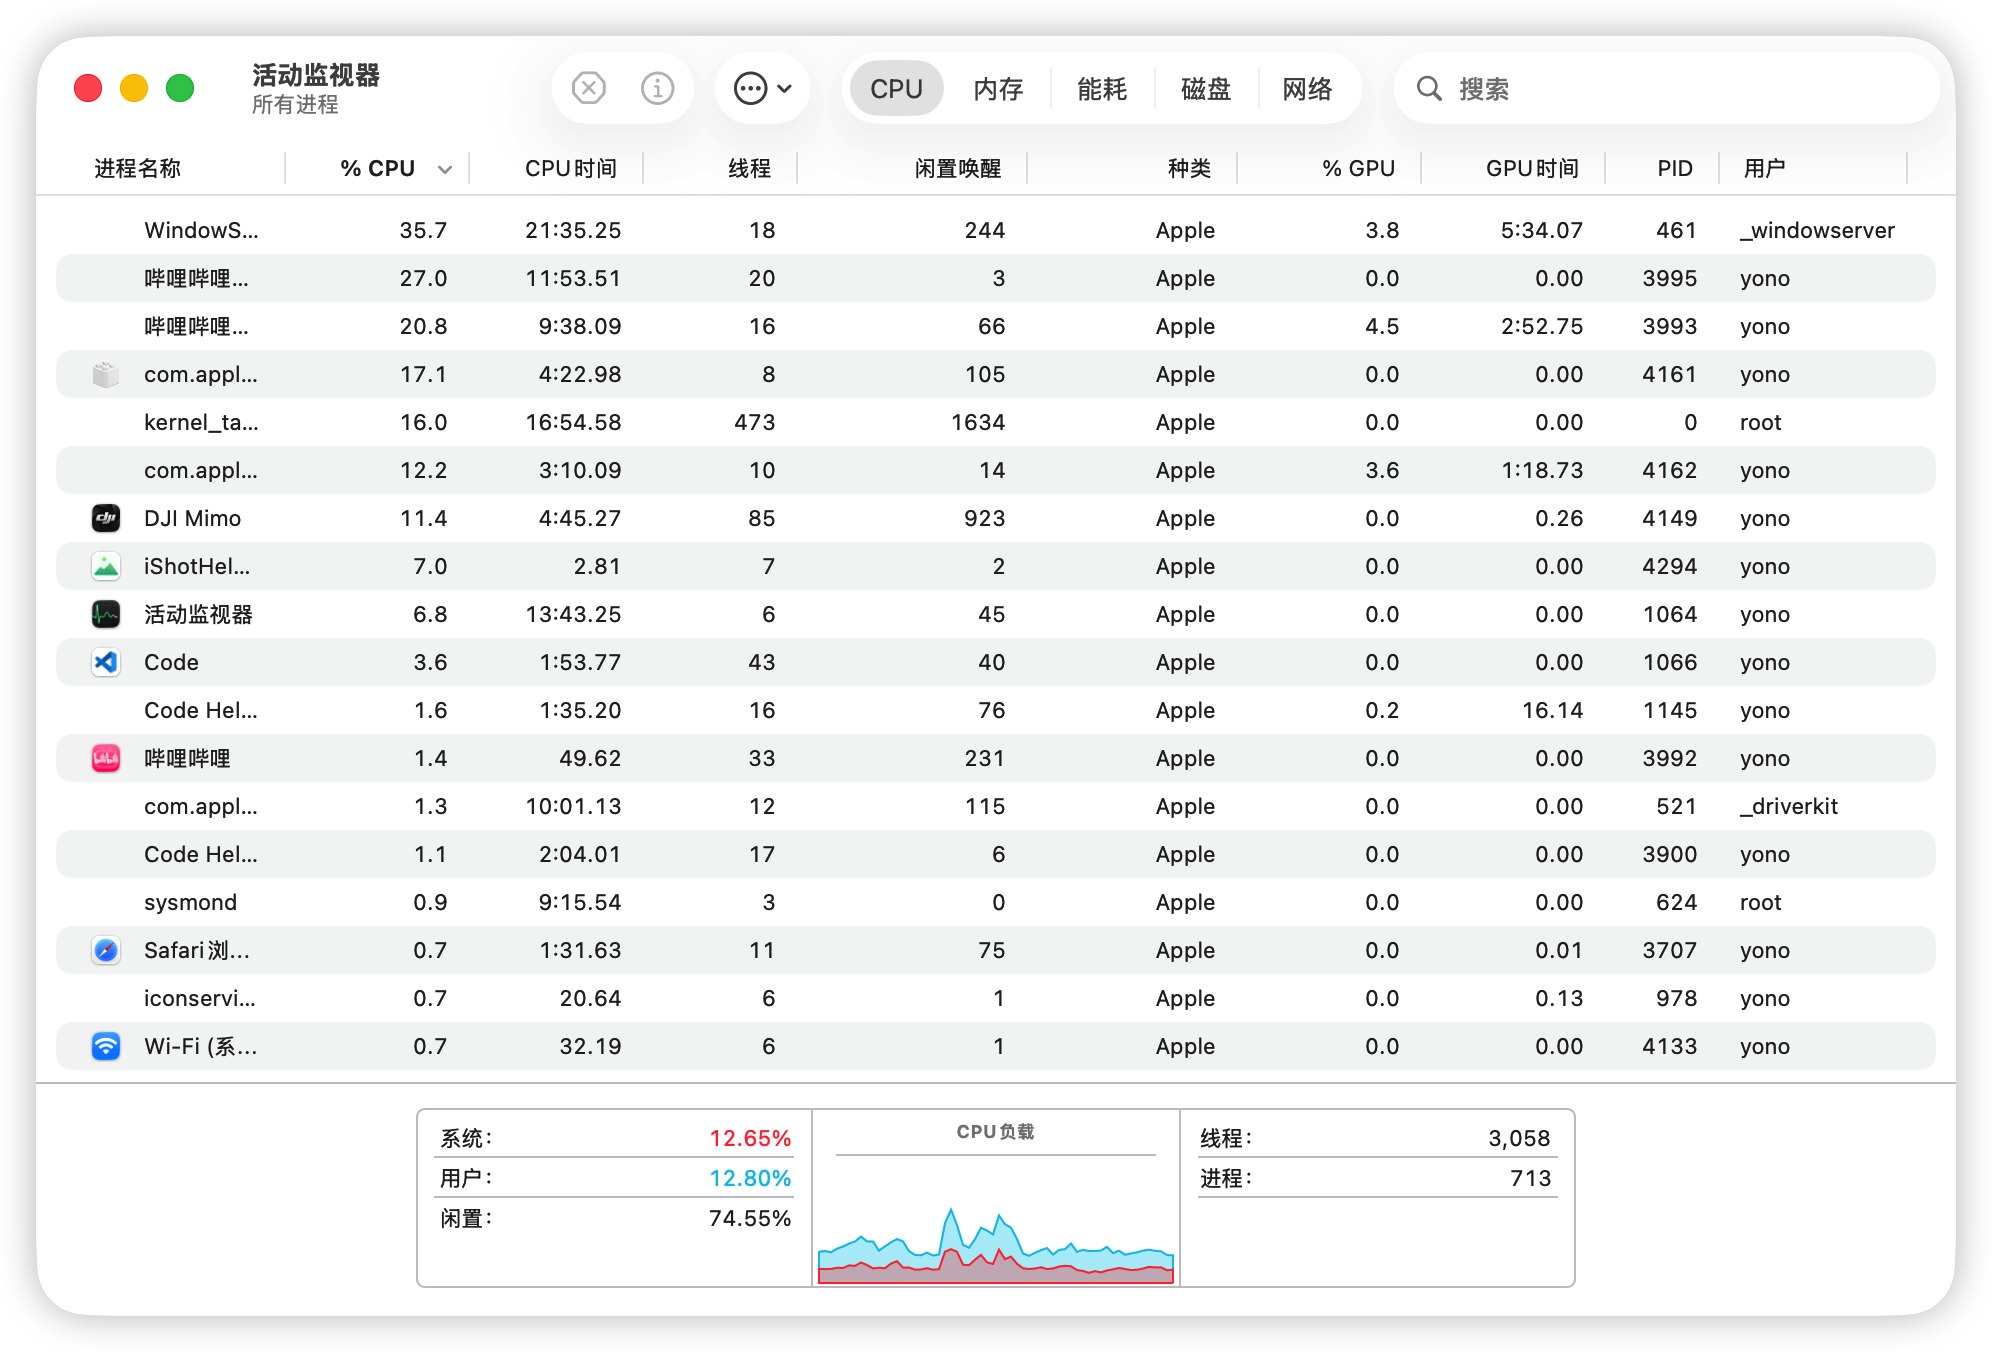Click the stop process X icon
The height and width of the screenshot is (1352, 1992).
pos(589,88)
